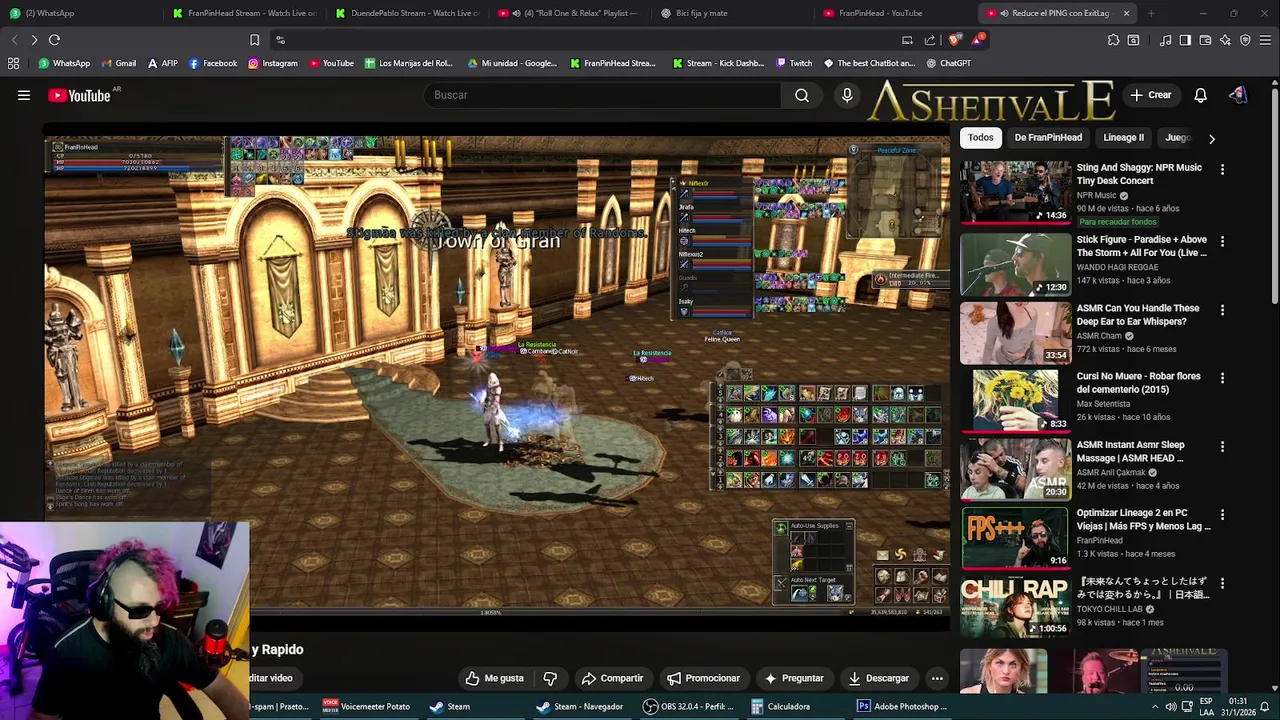Open Brave VPN shield icon

coord(1245,40)
